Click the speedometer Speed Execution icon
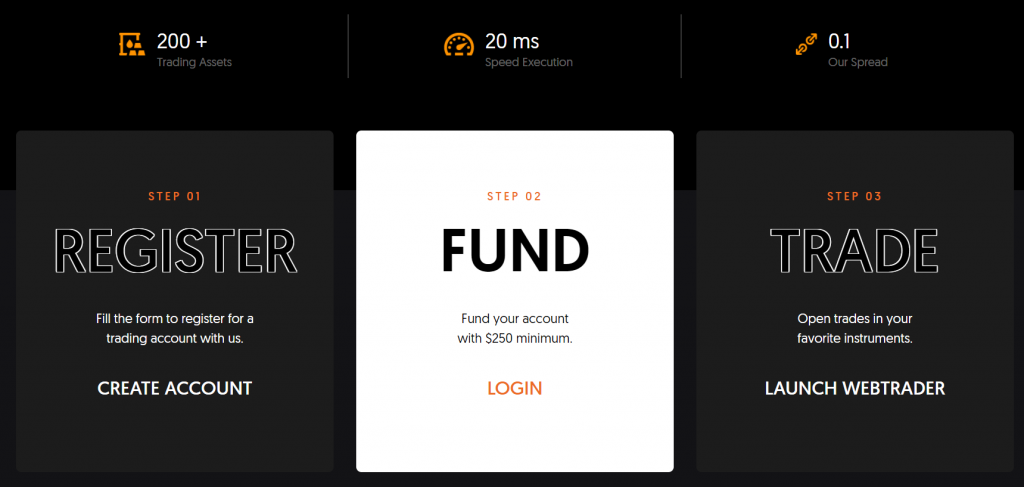 click(x=459, y=44)
